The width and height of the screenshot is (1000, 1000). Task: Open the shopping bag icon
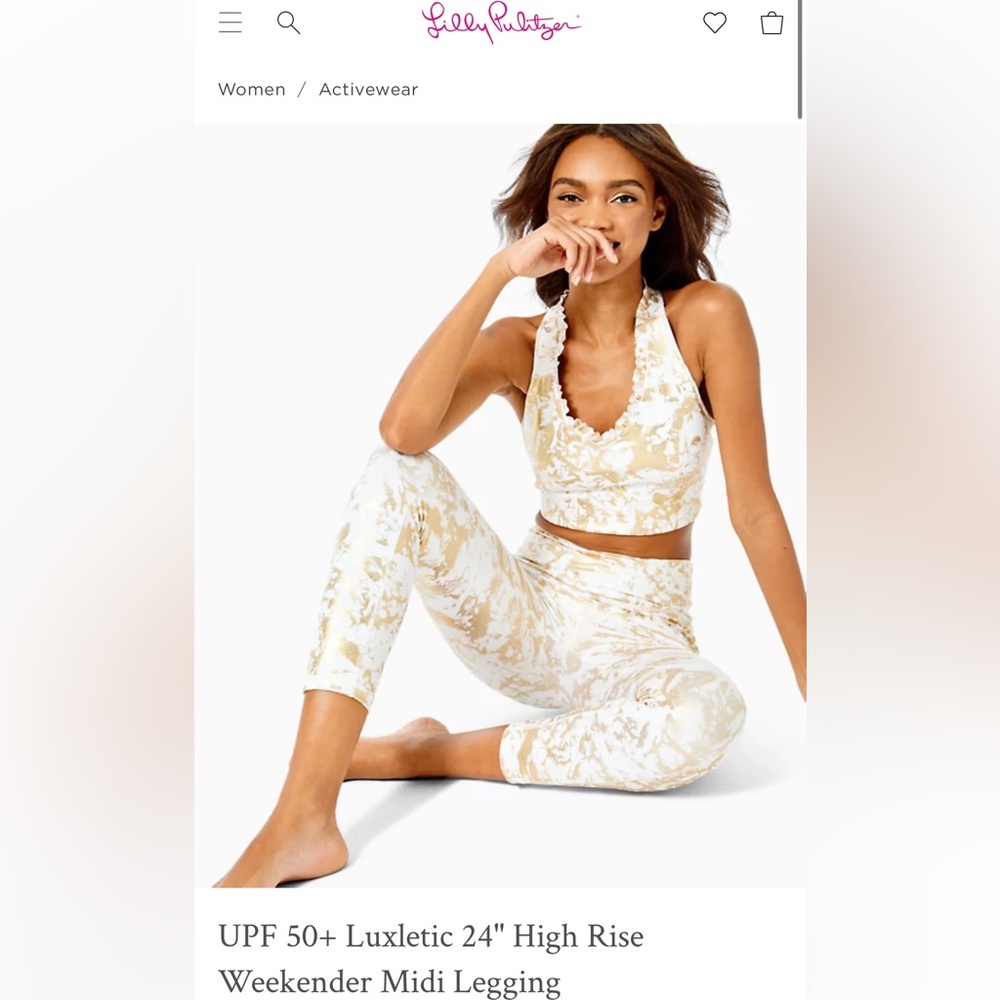coord(772,23)
